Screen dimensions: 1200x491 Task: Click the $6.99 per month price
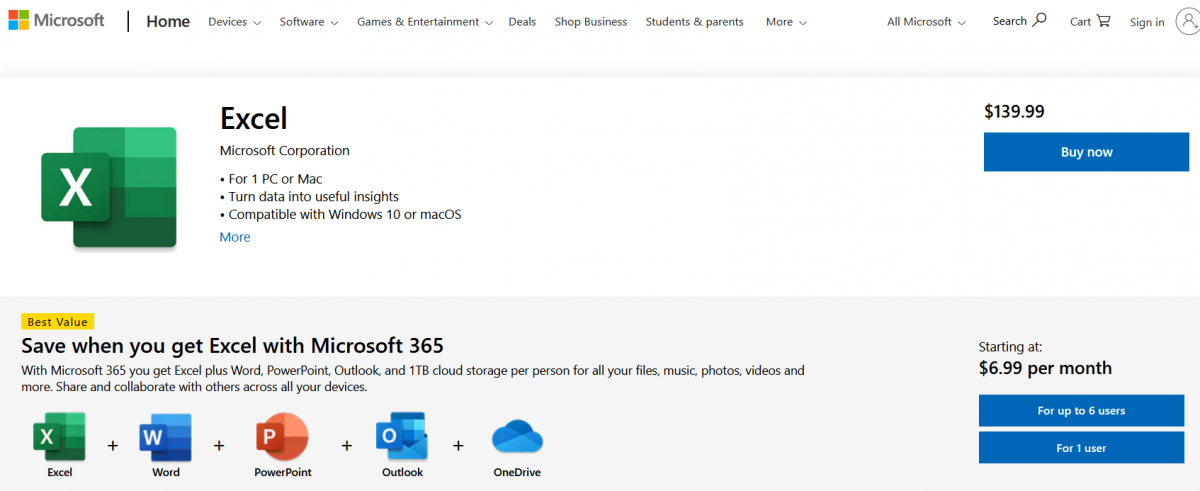(x=1045, y=368)
